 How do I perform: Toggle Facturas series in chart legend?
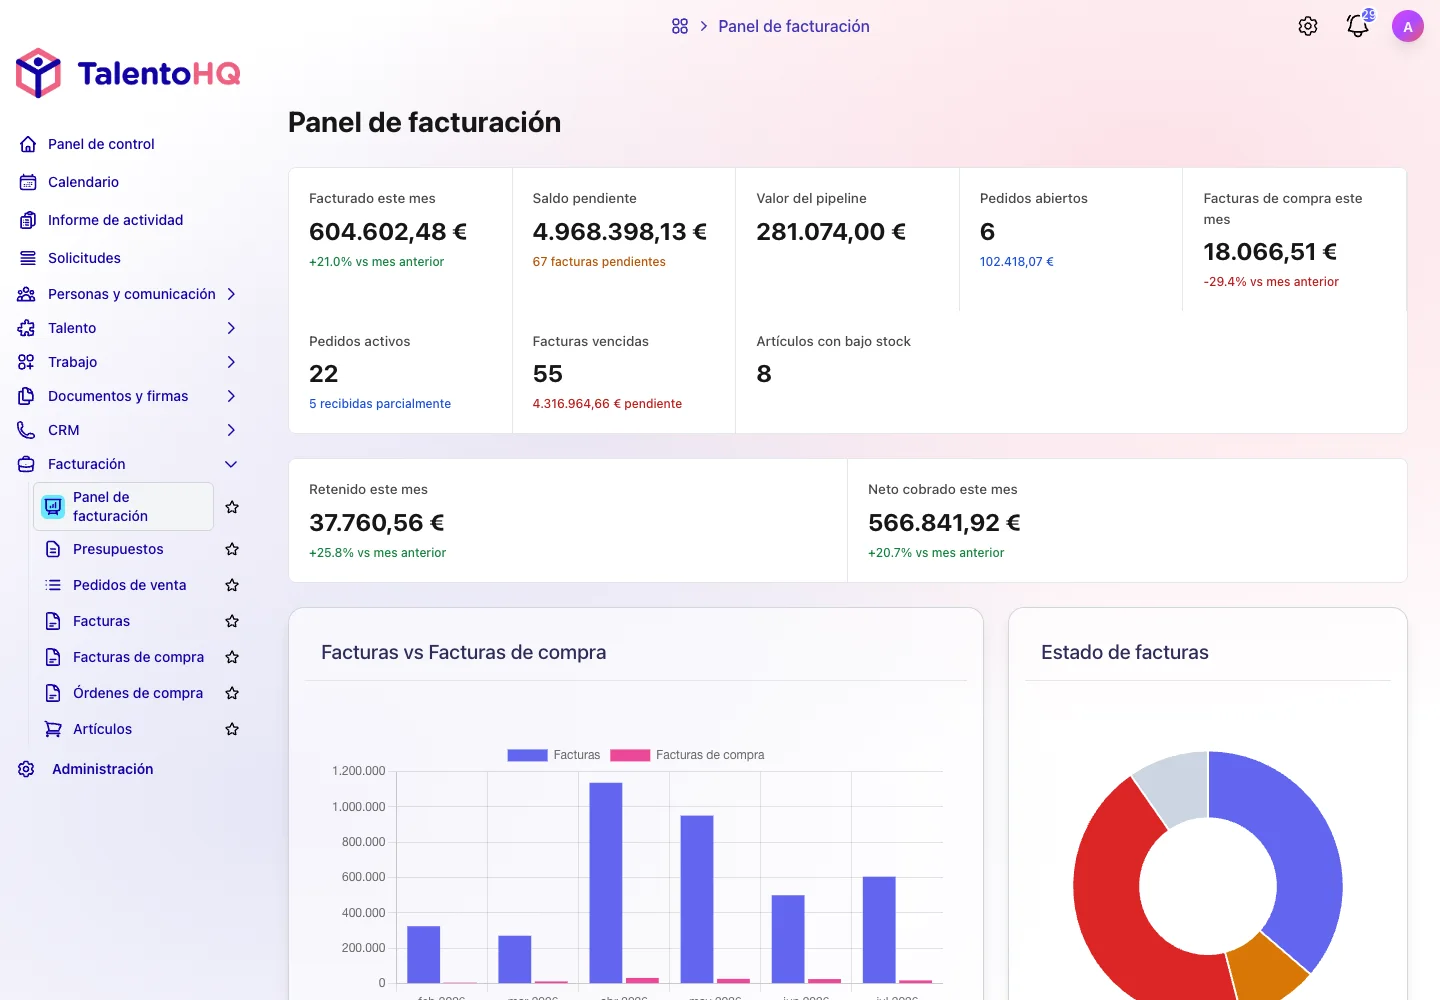tap(553, 755)
